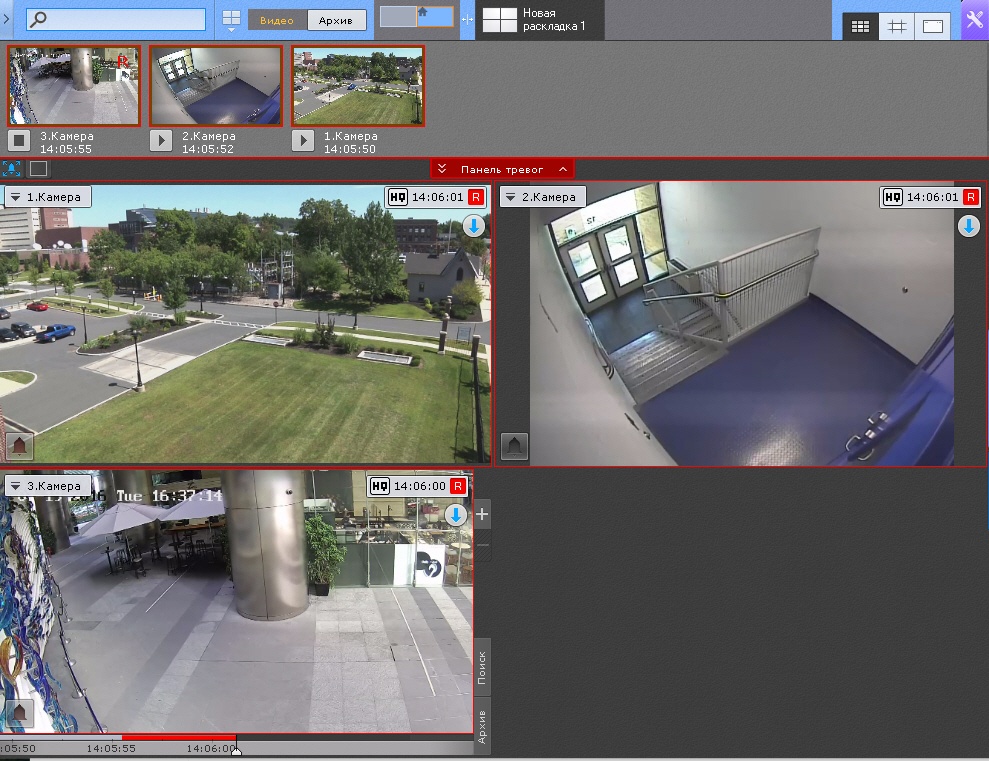Viewport: 989px width, 761px height.
Task: Select the Новая раскладка 1 layout
Action: (539, 20)
